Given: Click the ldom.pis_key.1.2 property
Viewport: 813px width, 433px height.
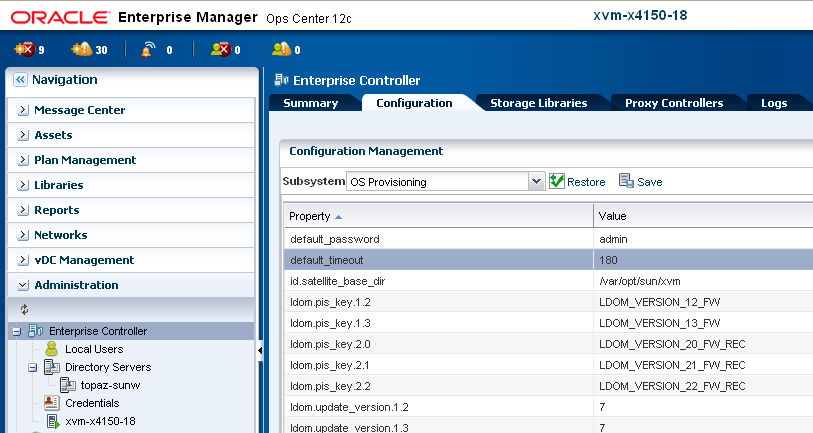Looking at the screenshot, I should tap(330, 302).
